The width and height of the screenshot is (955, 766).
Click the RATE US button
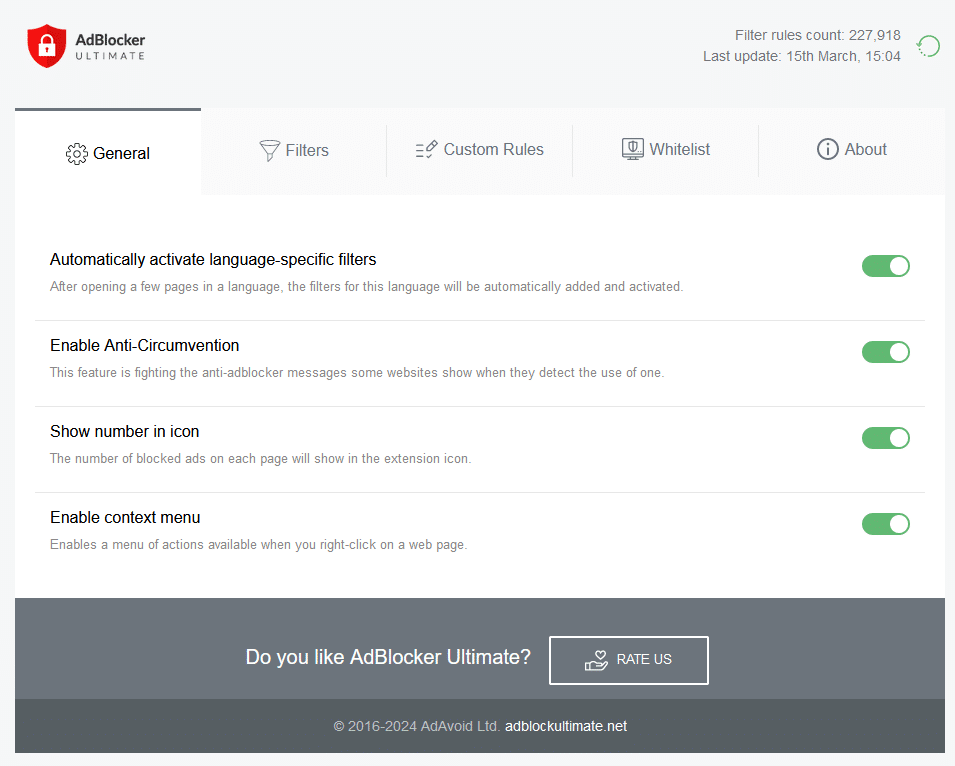point(629,660)
